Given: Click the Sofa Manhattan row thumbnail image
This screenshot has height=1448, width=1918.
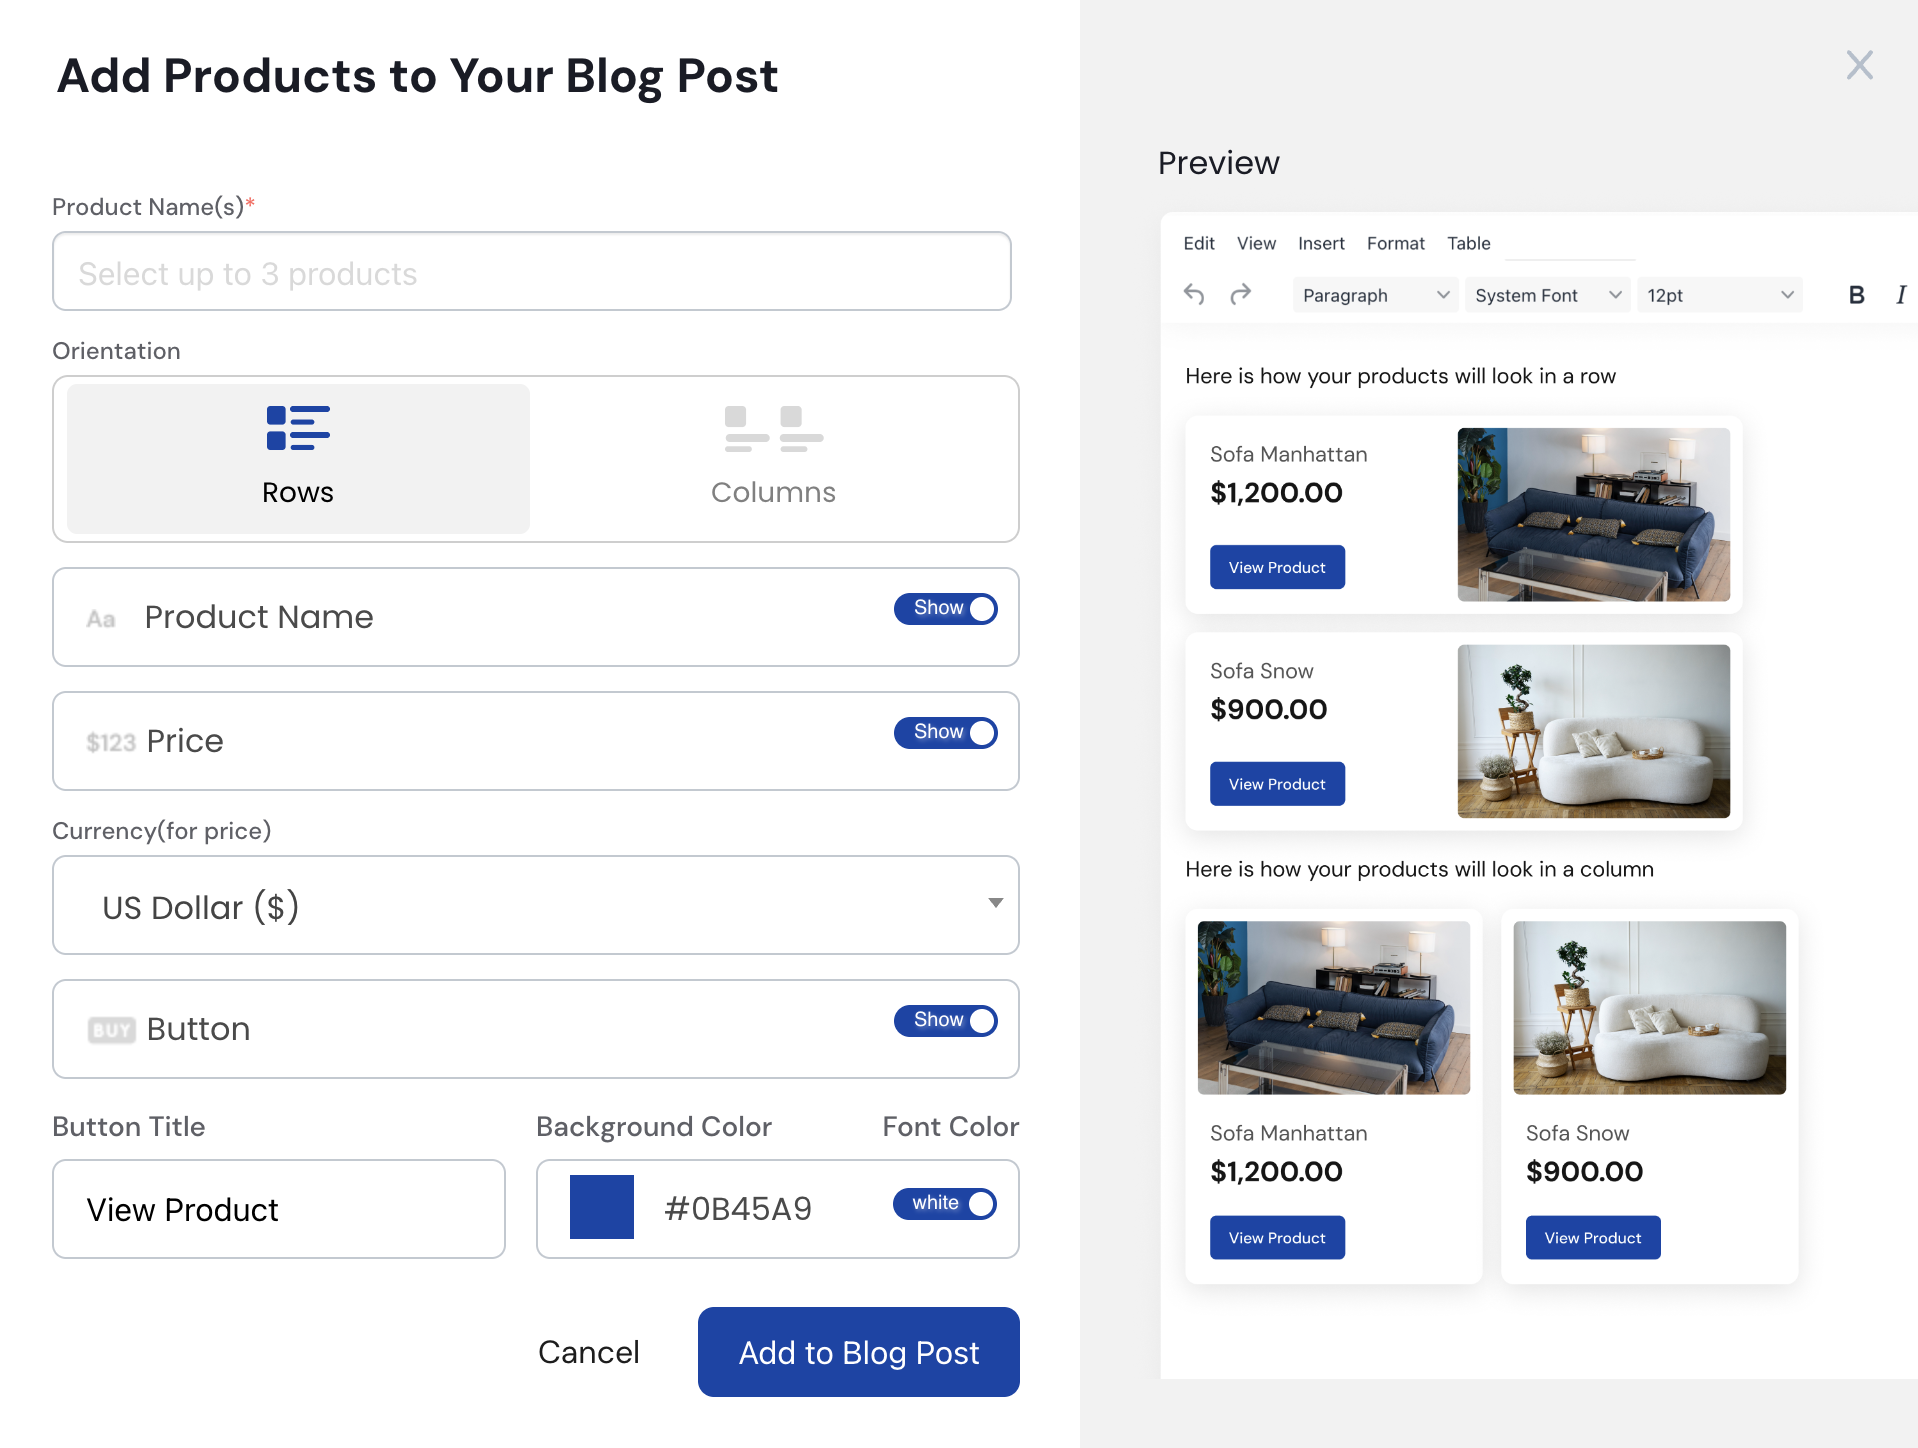Looking at the screenshot, I should [1594, 515].
